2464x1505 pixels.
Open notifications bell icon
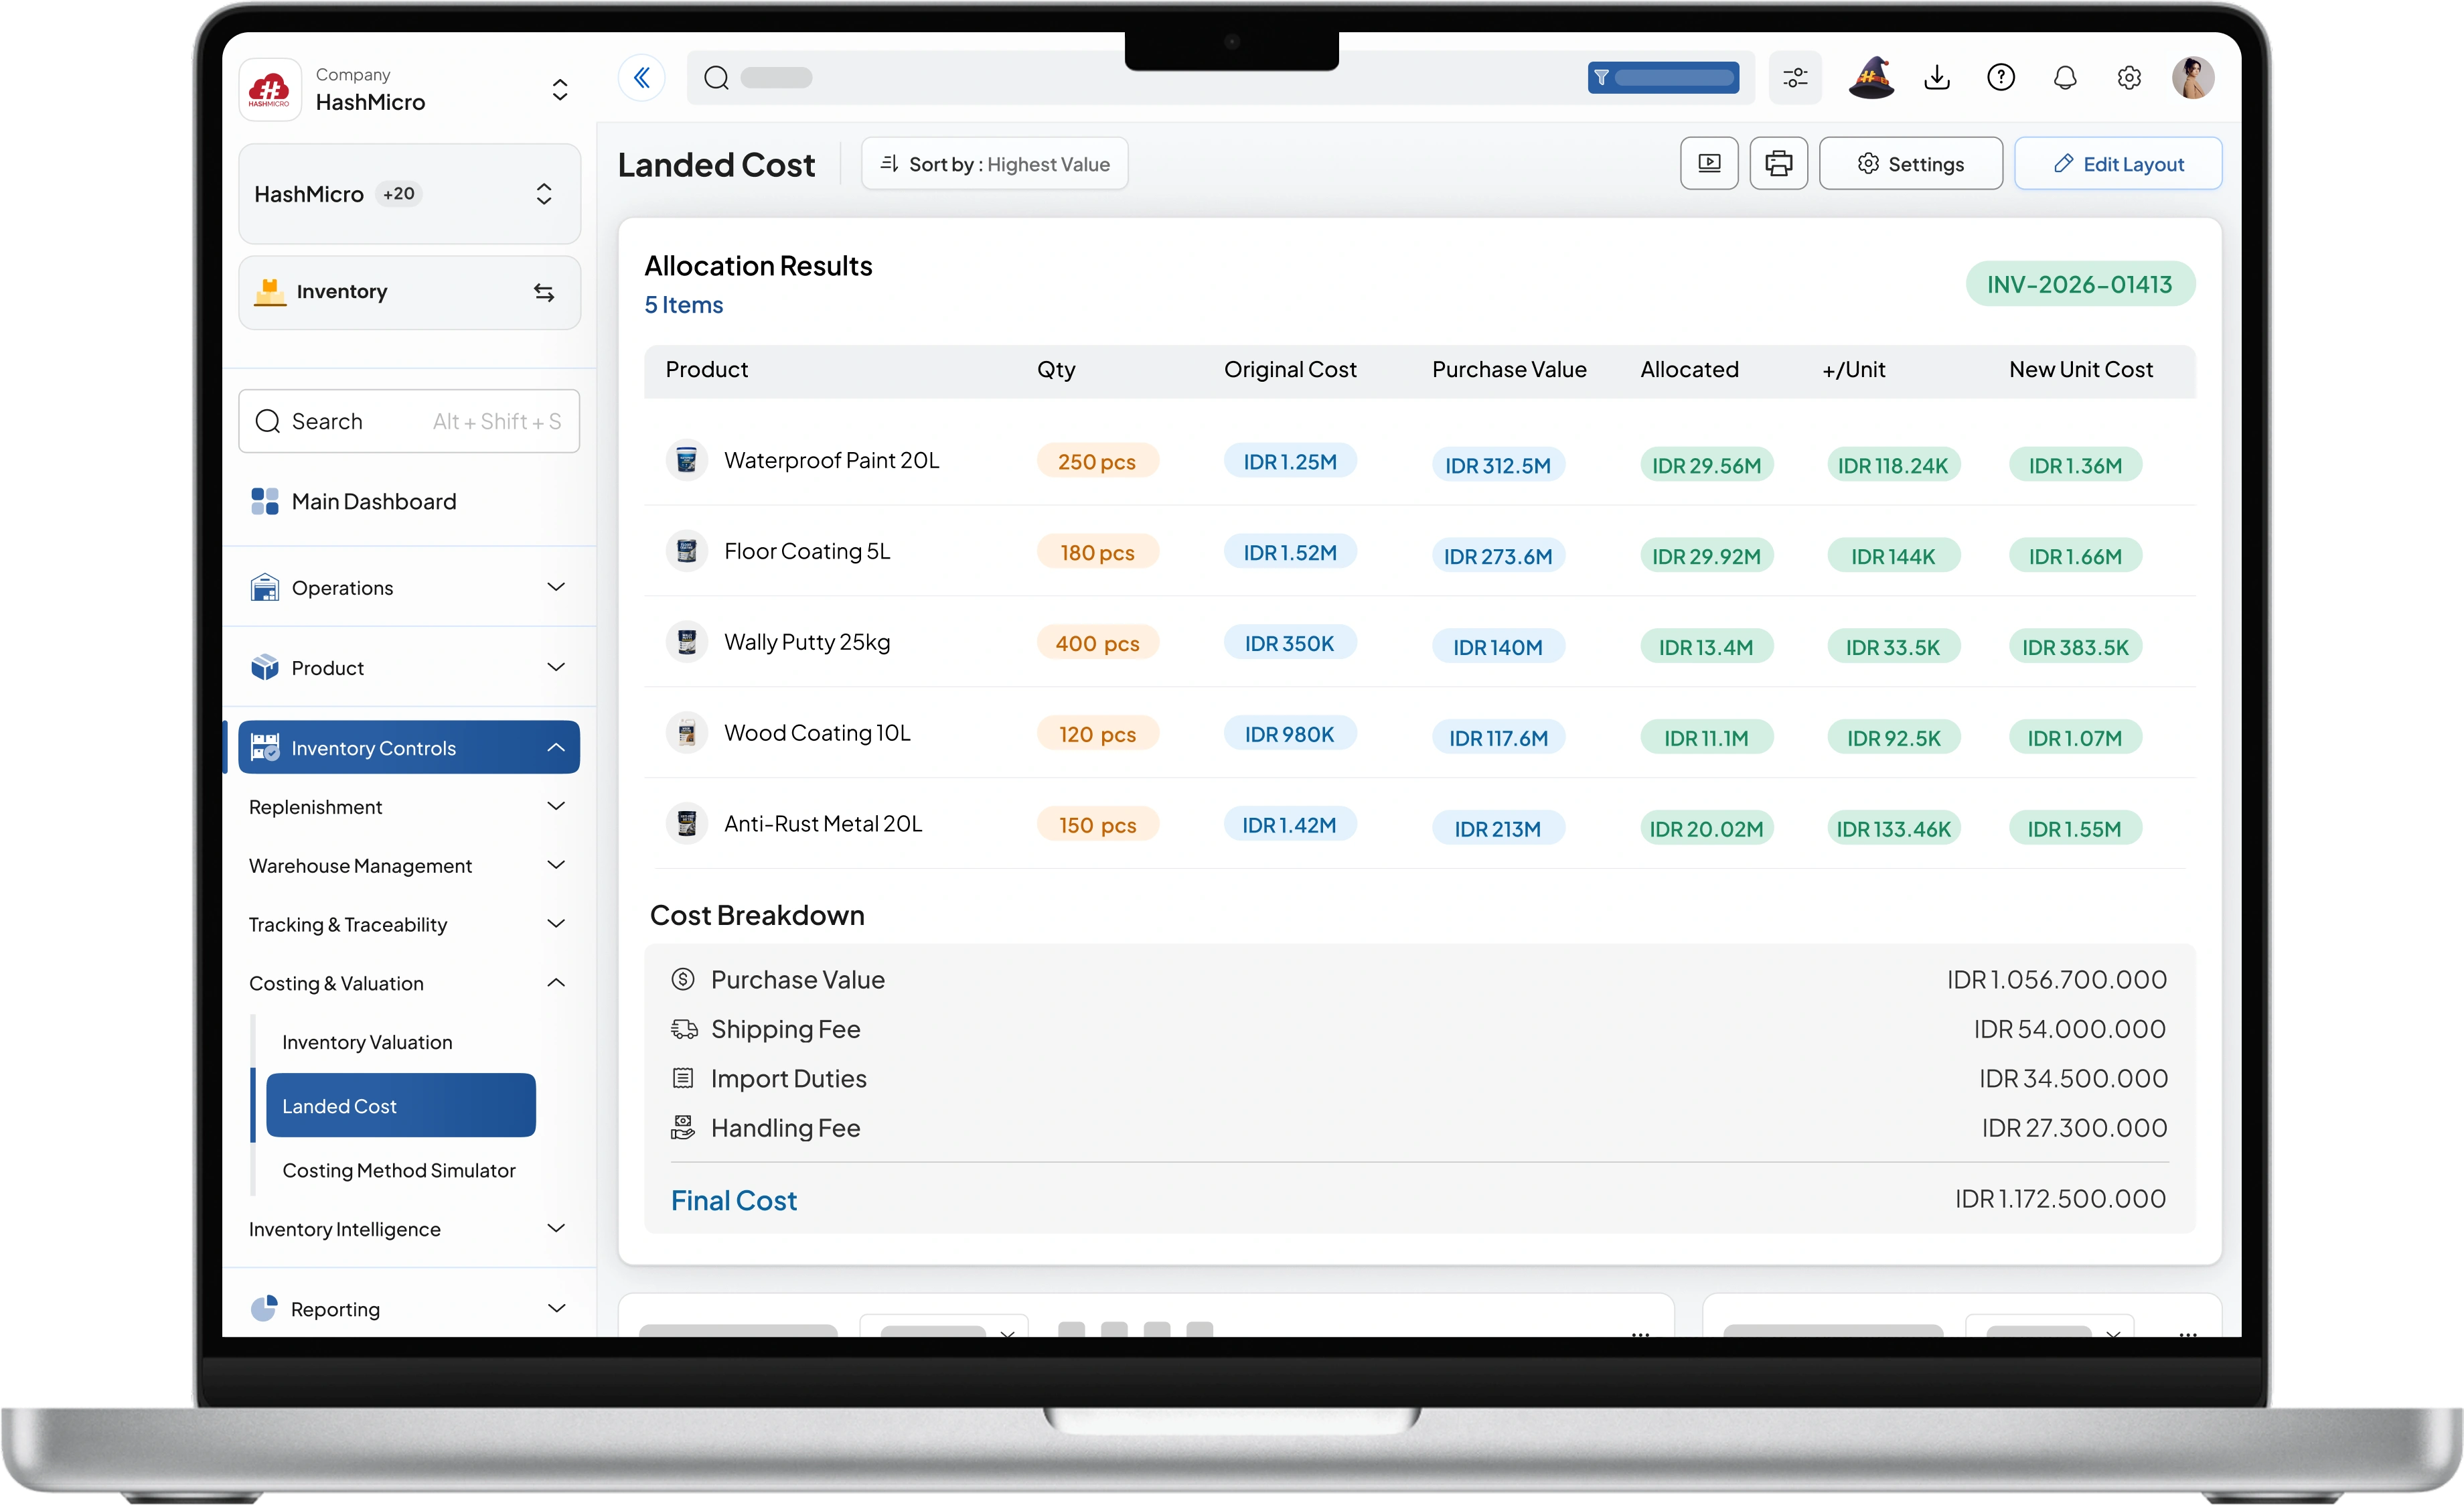point(2065,78)
